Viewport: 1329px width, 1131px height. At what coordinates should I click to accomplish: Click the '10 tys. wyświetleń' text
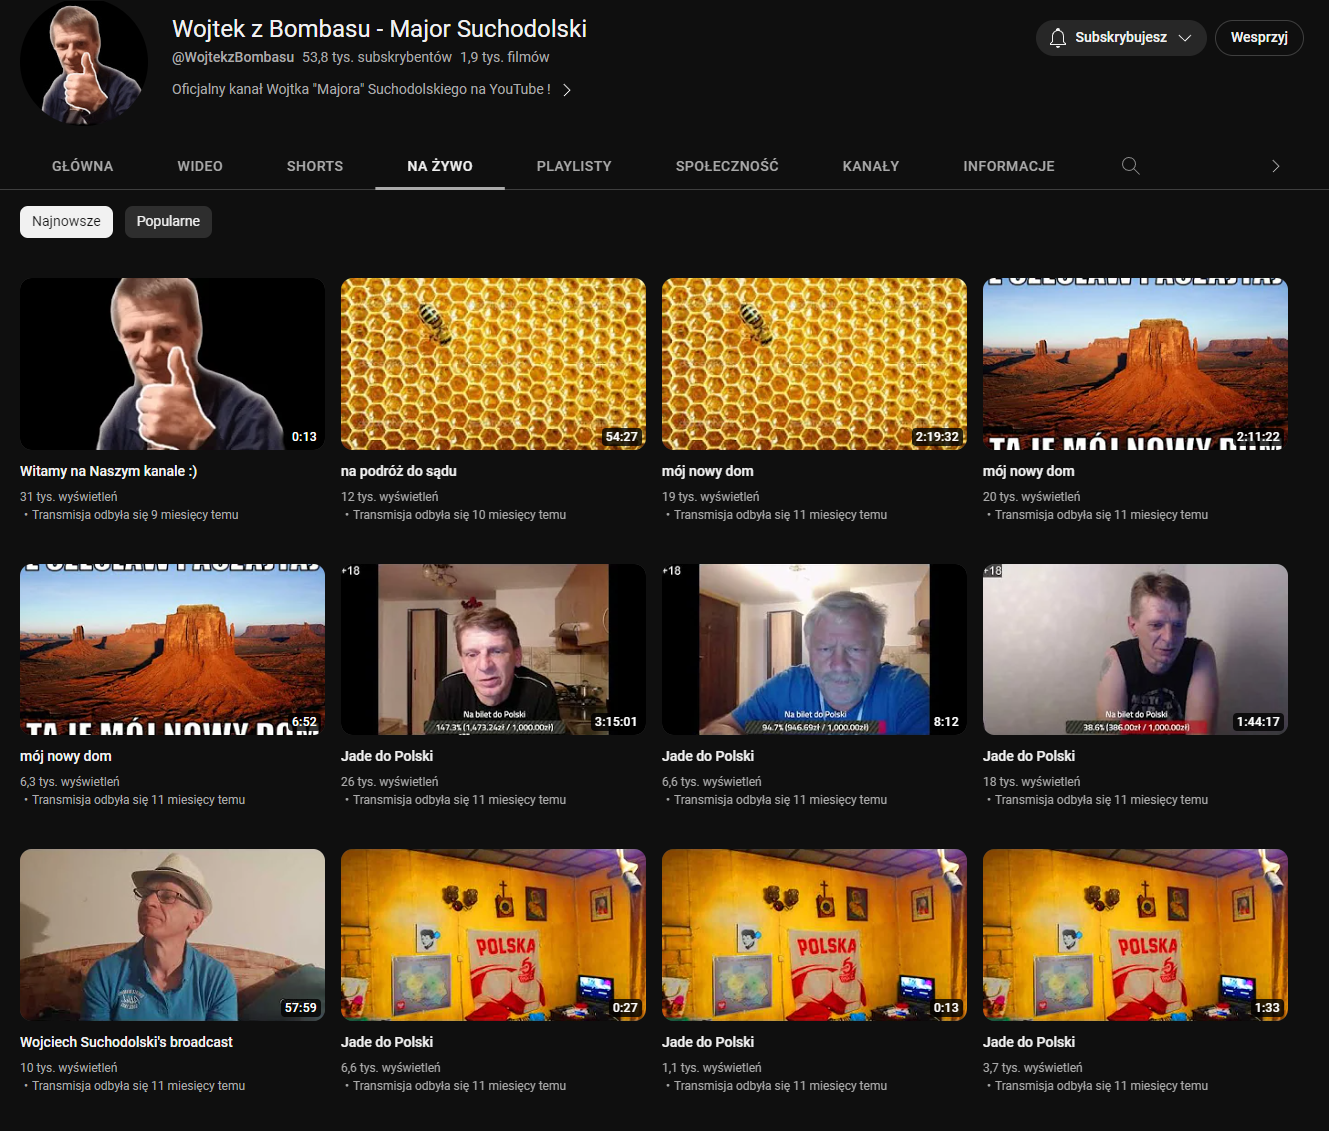click(x=69, y=1068)
